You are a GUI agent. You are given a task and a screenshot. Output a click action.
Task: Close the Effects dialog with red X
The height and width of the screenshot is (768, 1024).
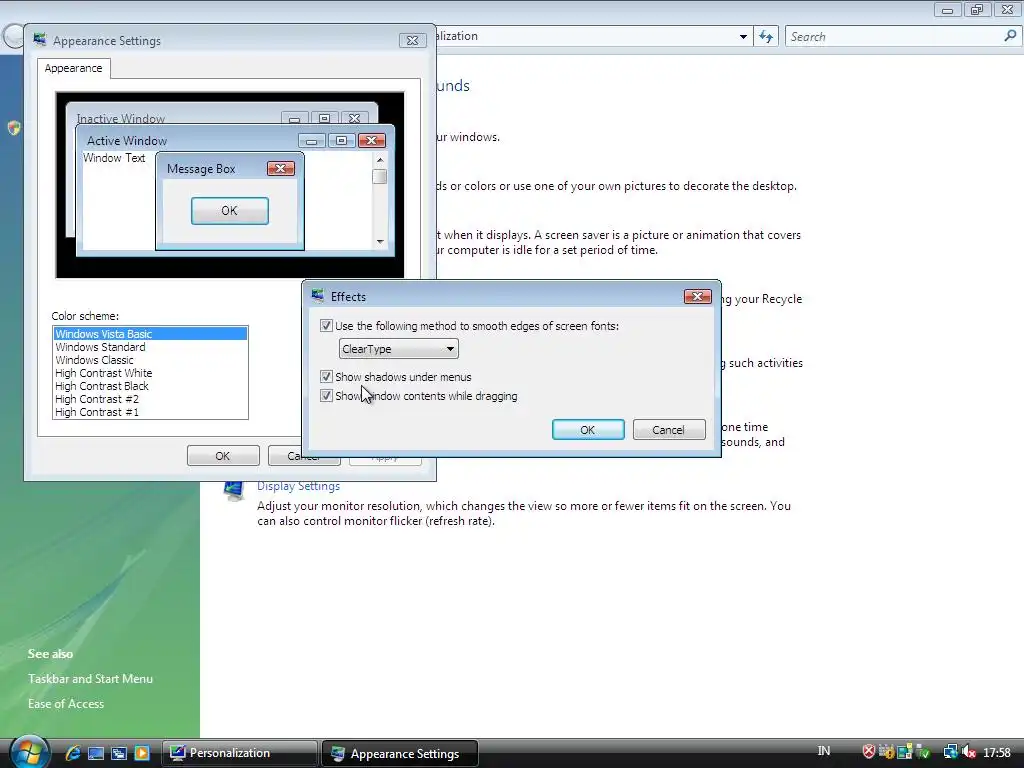tap(697, 296)
